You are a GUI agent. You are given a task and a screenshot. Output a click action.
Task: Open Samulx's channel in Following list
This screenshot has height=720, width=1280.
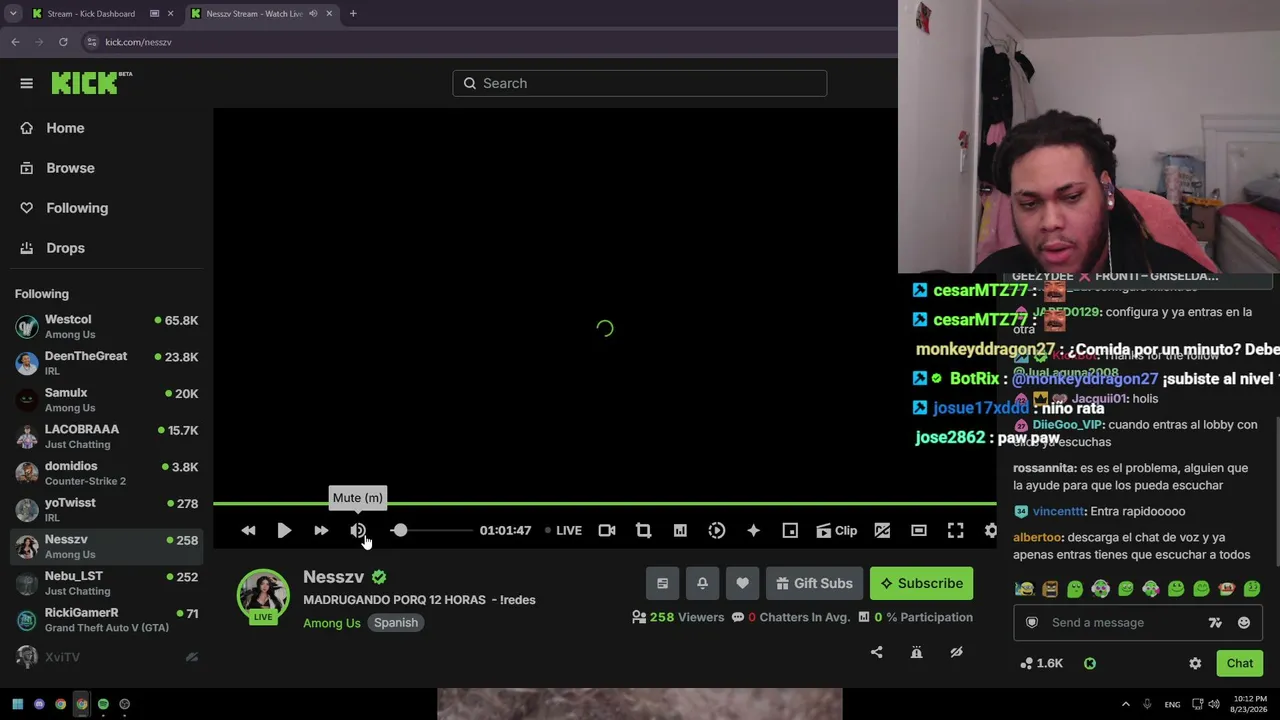point(106,400)
